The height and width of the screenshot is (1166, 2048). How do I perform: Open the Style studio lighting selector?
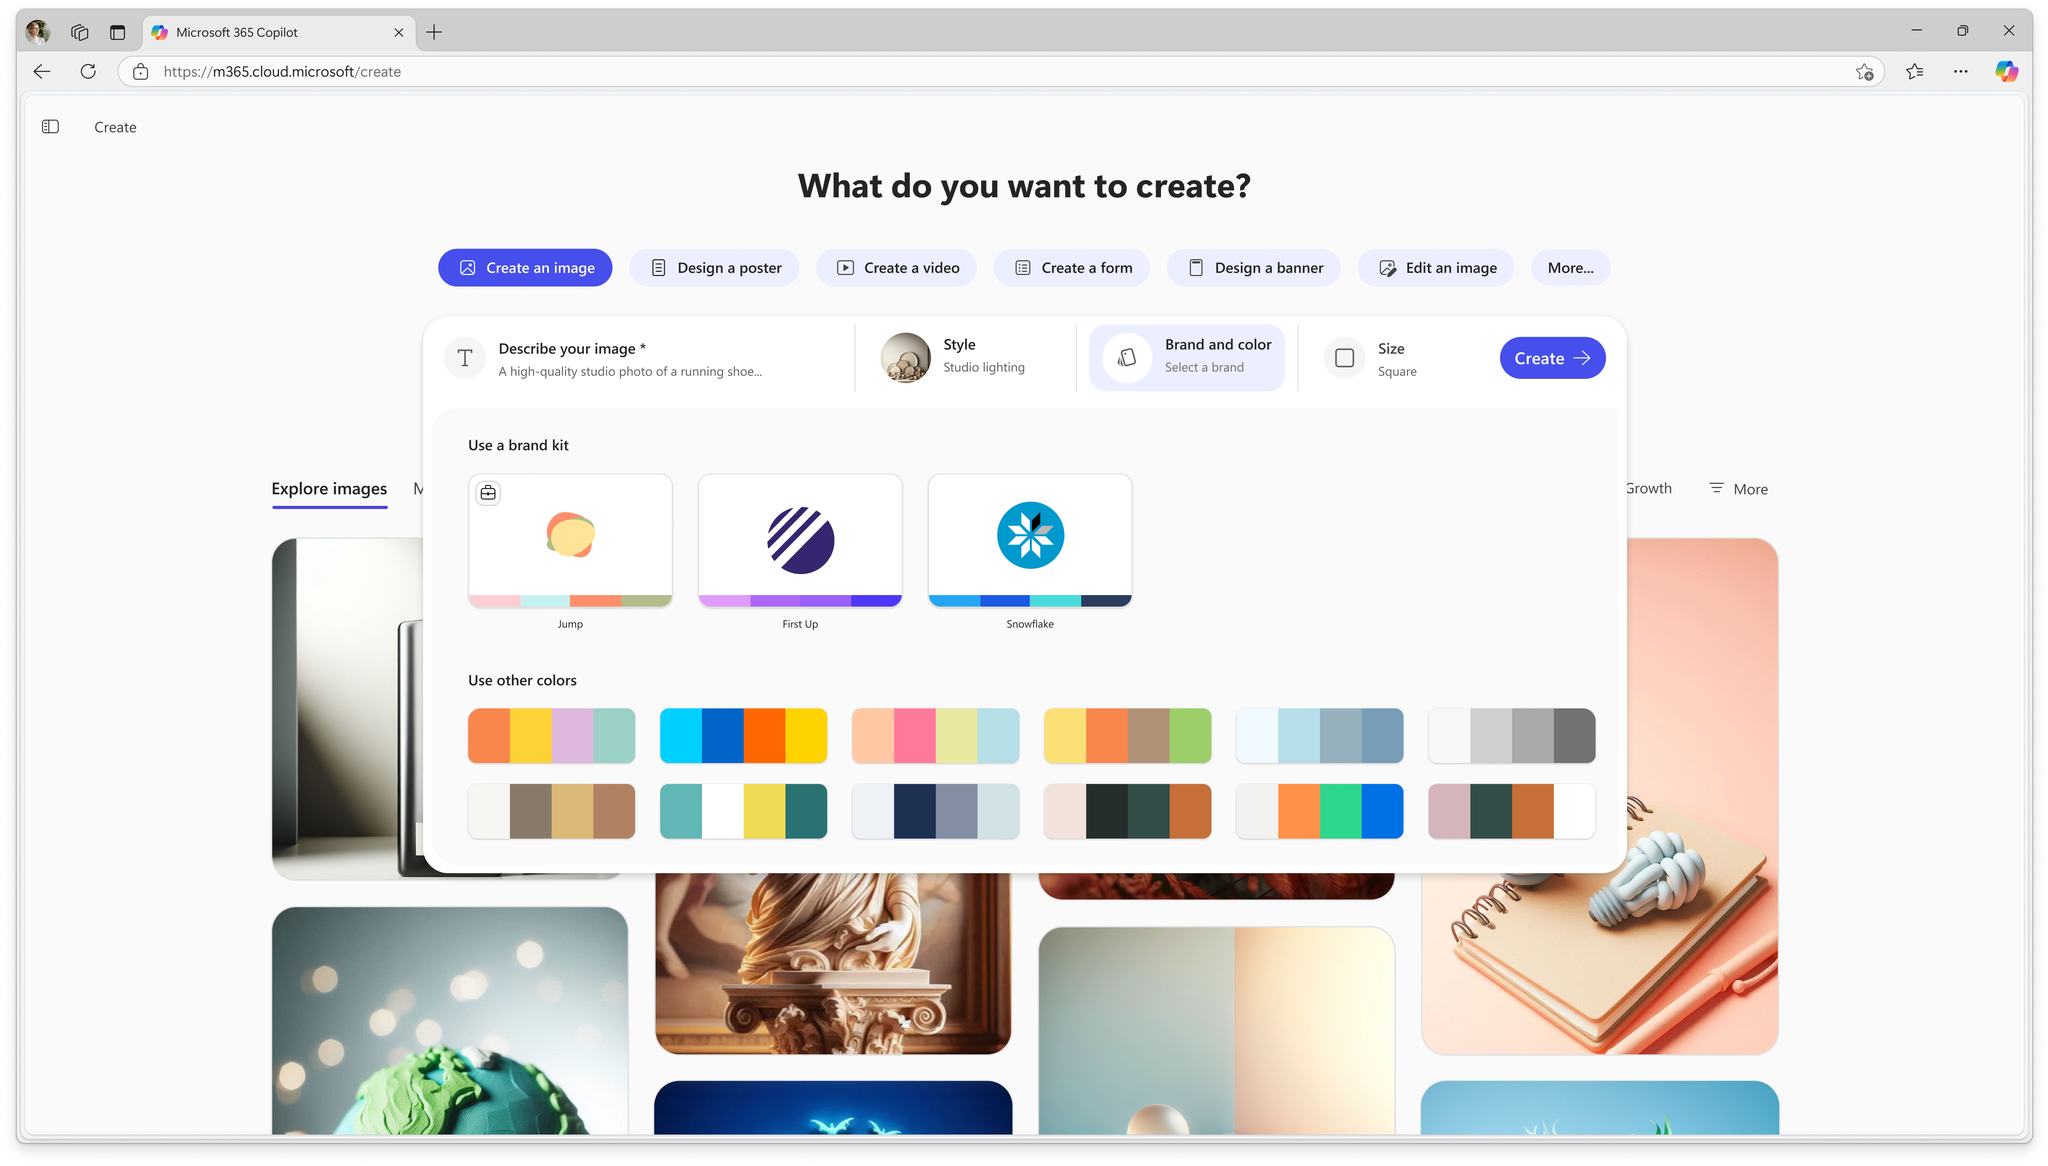point(964,357)
